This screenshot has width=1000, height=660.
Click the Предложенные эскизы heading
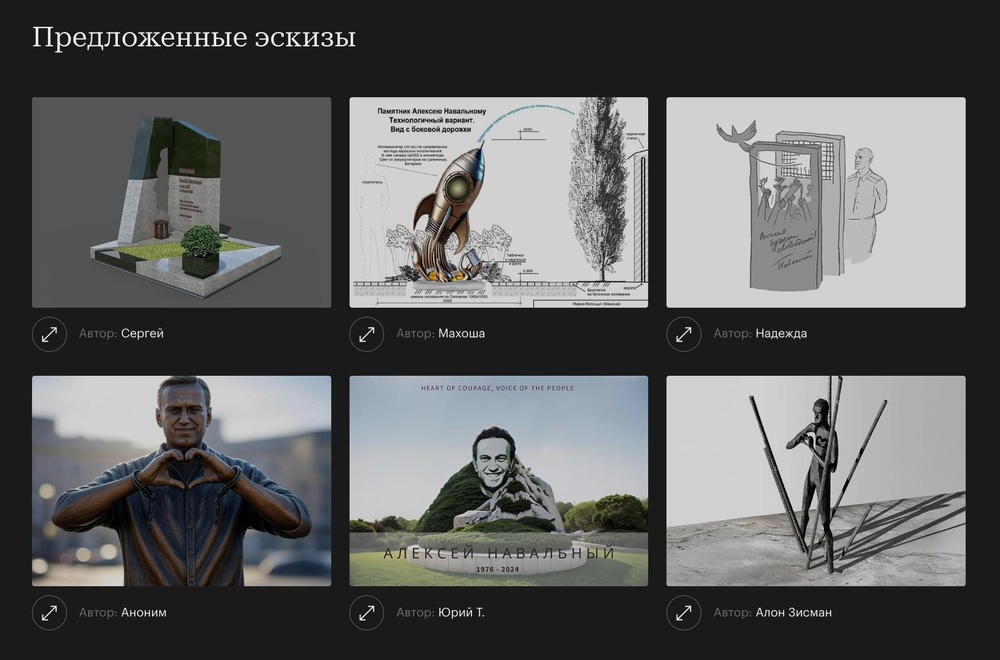[x=194, y=38]
